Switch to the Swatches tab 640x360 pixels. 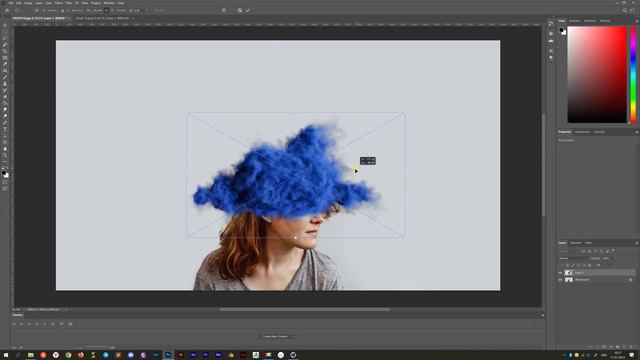click(x=574, y=21)
